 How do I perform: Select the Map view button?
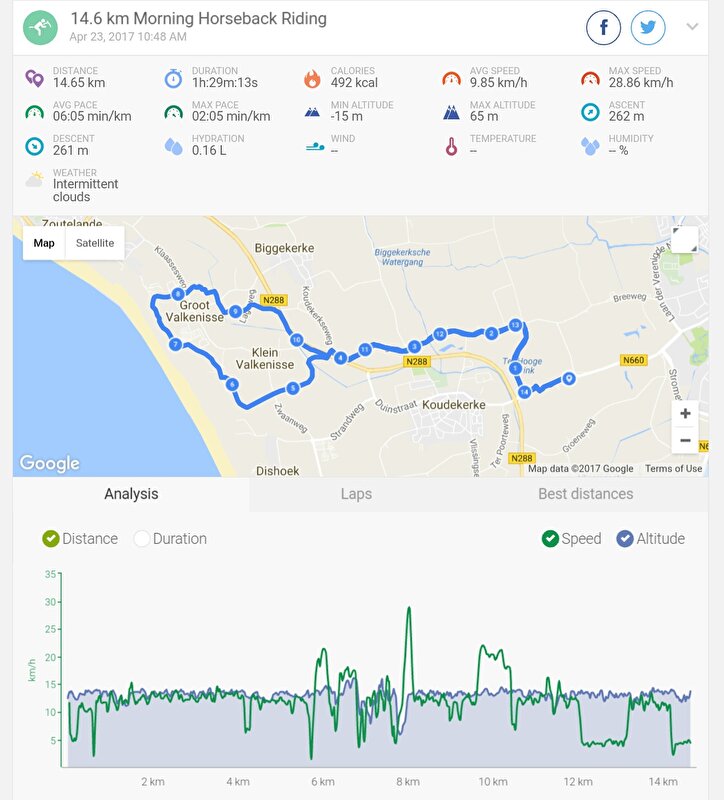coord(44,243)
